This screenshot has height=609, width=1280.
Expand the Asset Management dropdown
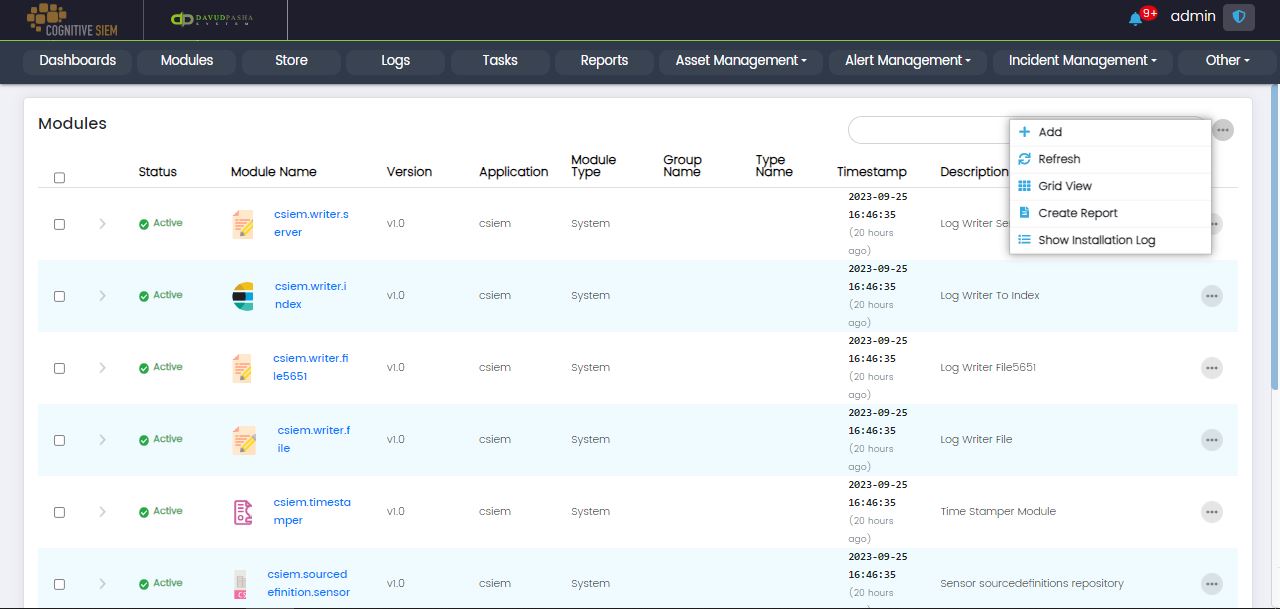point(740,61)
